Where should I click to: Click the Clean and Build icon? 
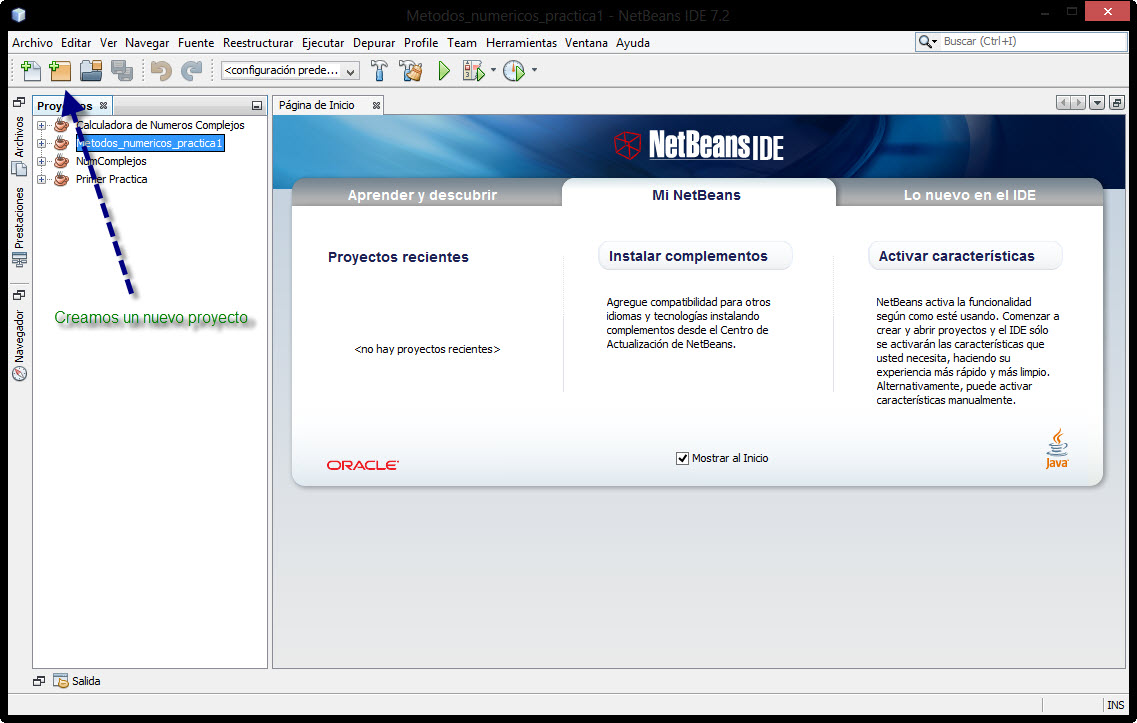click(410, 70)
